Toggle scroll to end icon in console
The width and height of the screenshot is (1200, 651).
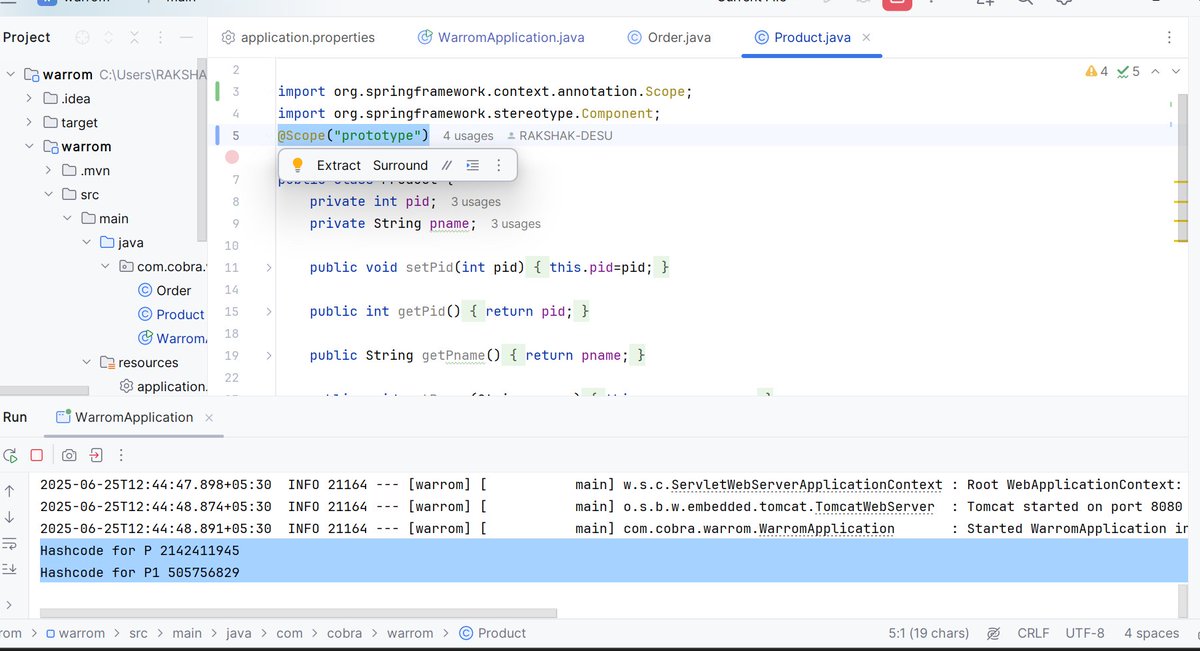pos(10,569)
